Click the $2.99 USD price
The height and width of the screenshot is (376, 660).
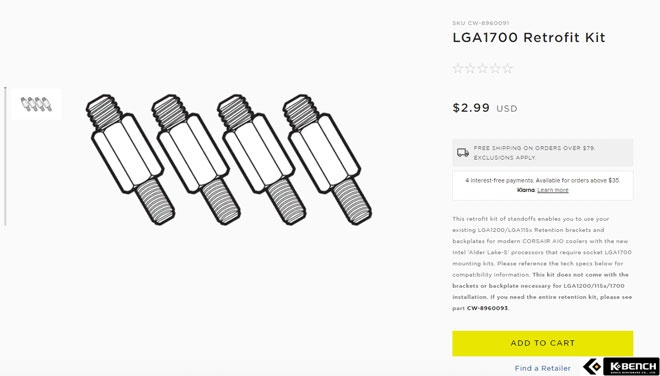pyautogui.click(x=485, y=108)
